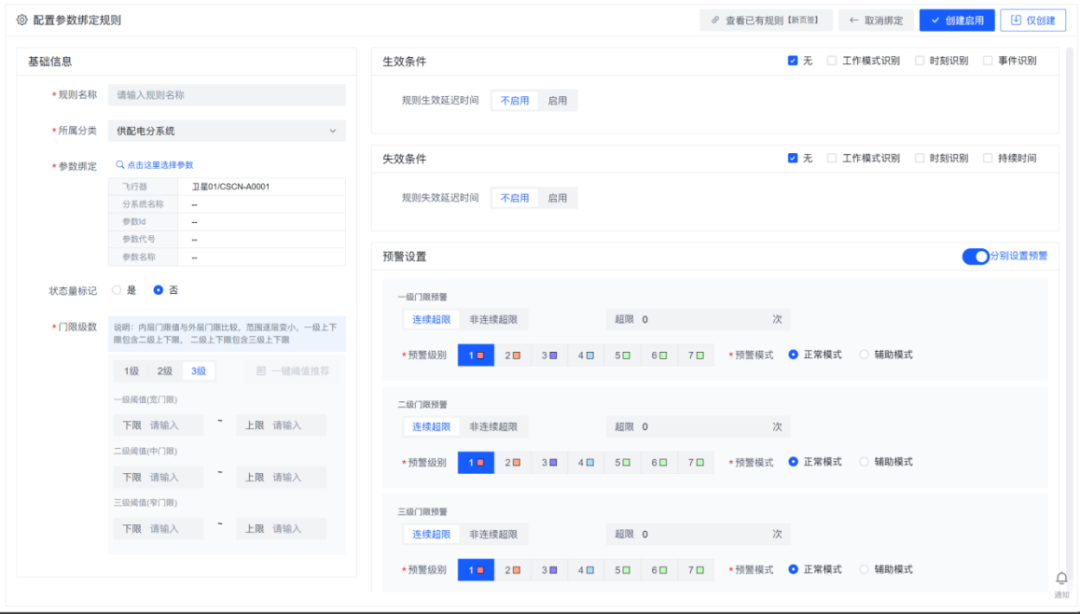Select 非连续超限 in 二级门限预警

point(493,427)
